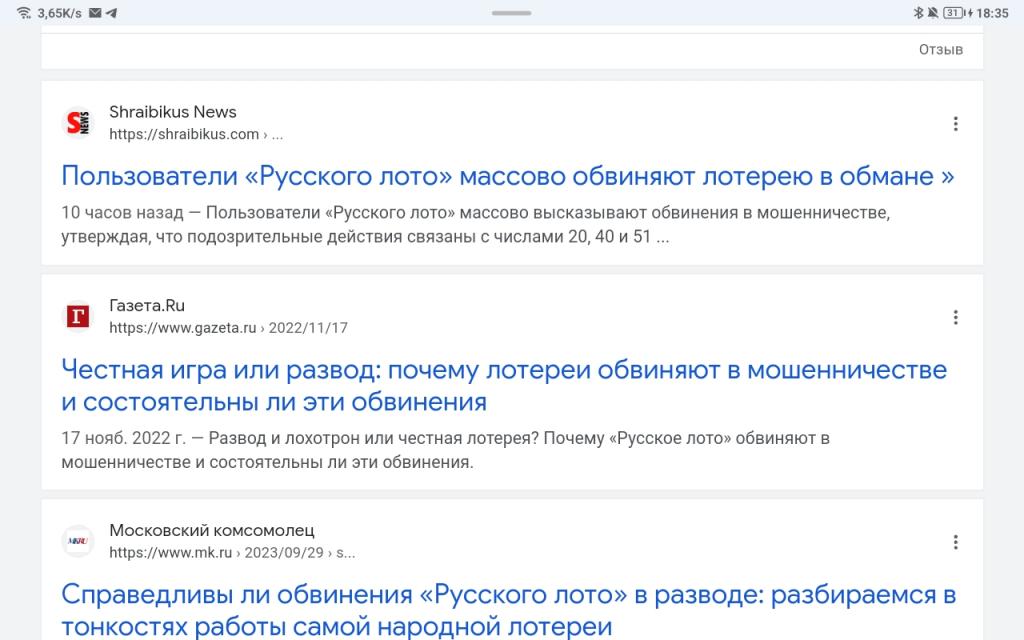Open Shraibikus News site favicon
The width and height of the screenshot is (1024, 640).
click(x=78, y=123)
